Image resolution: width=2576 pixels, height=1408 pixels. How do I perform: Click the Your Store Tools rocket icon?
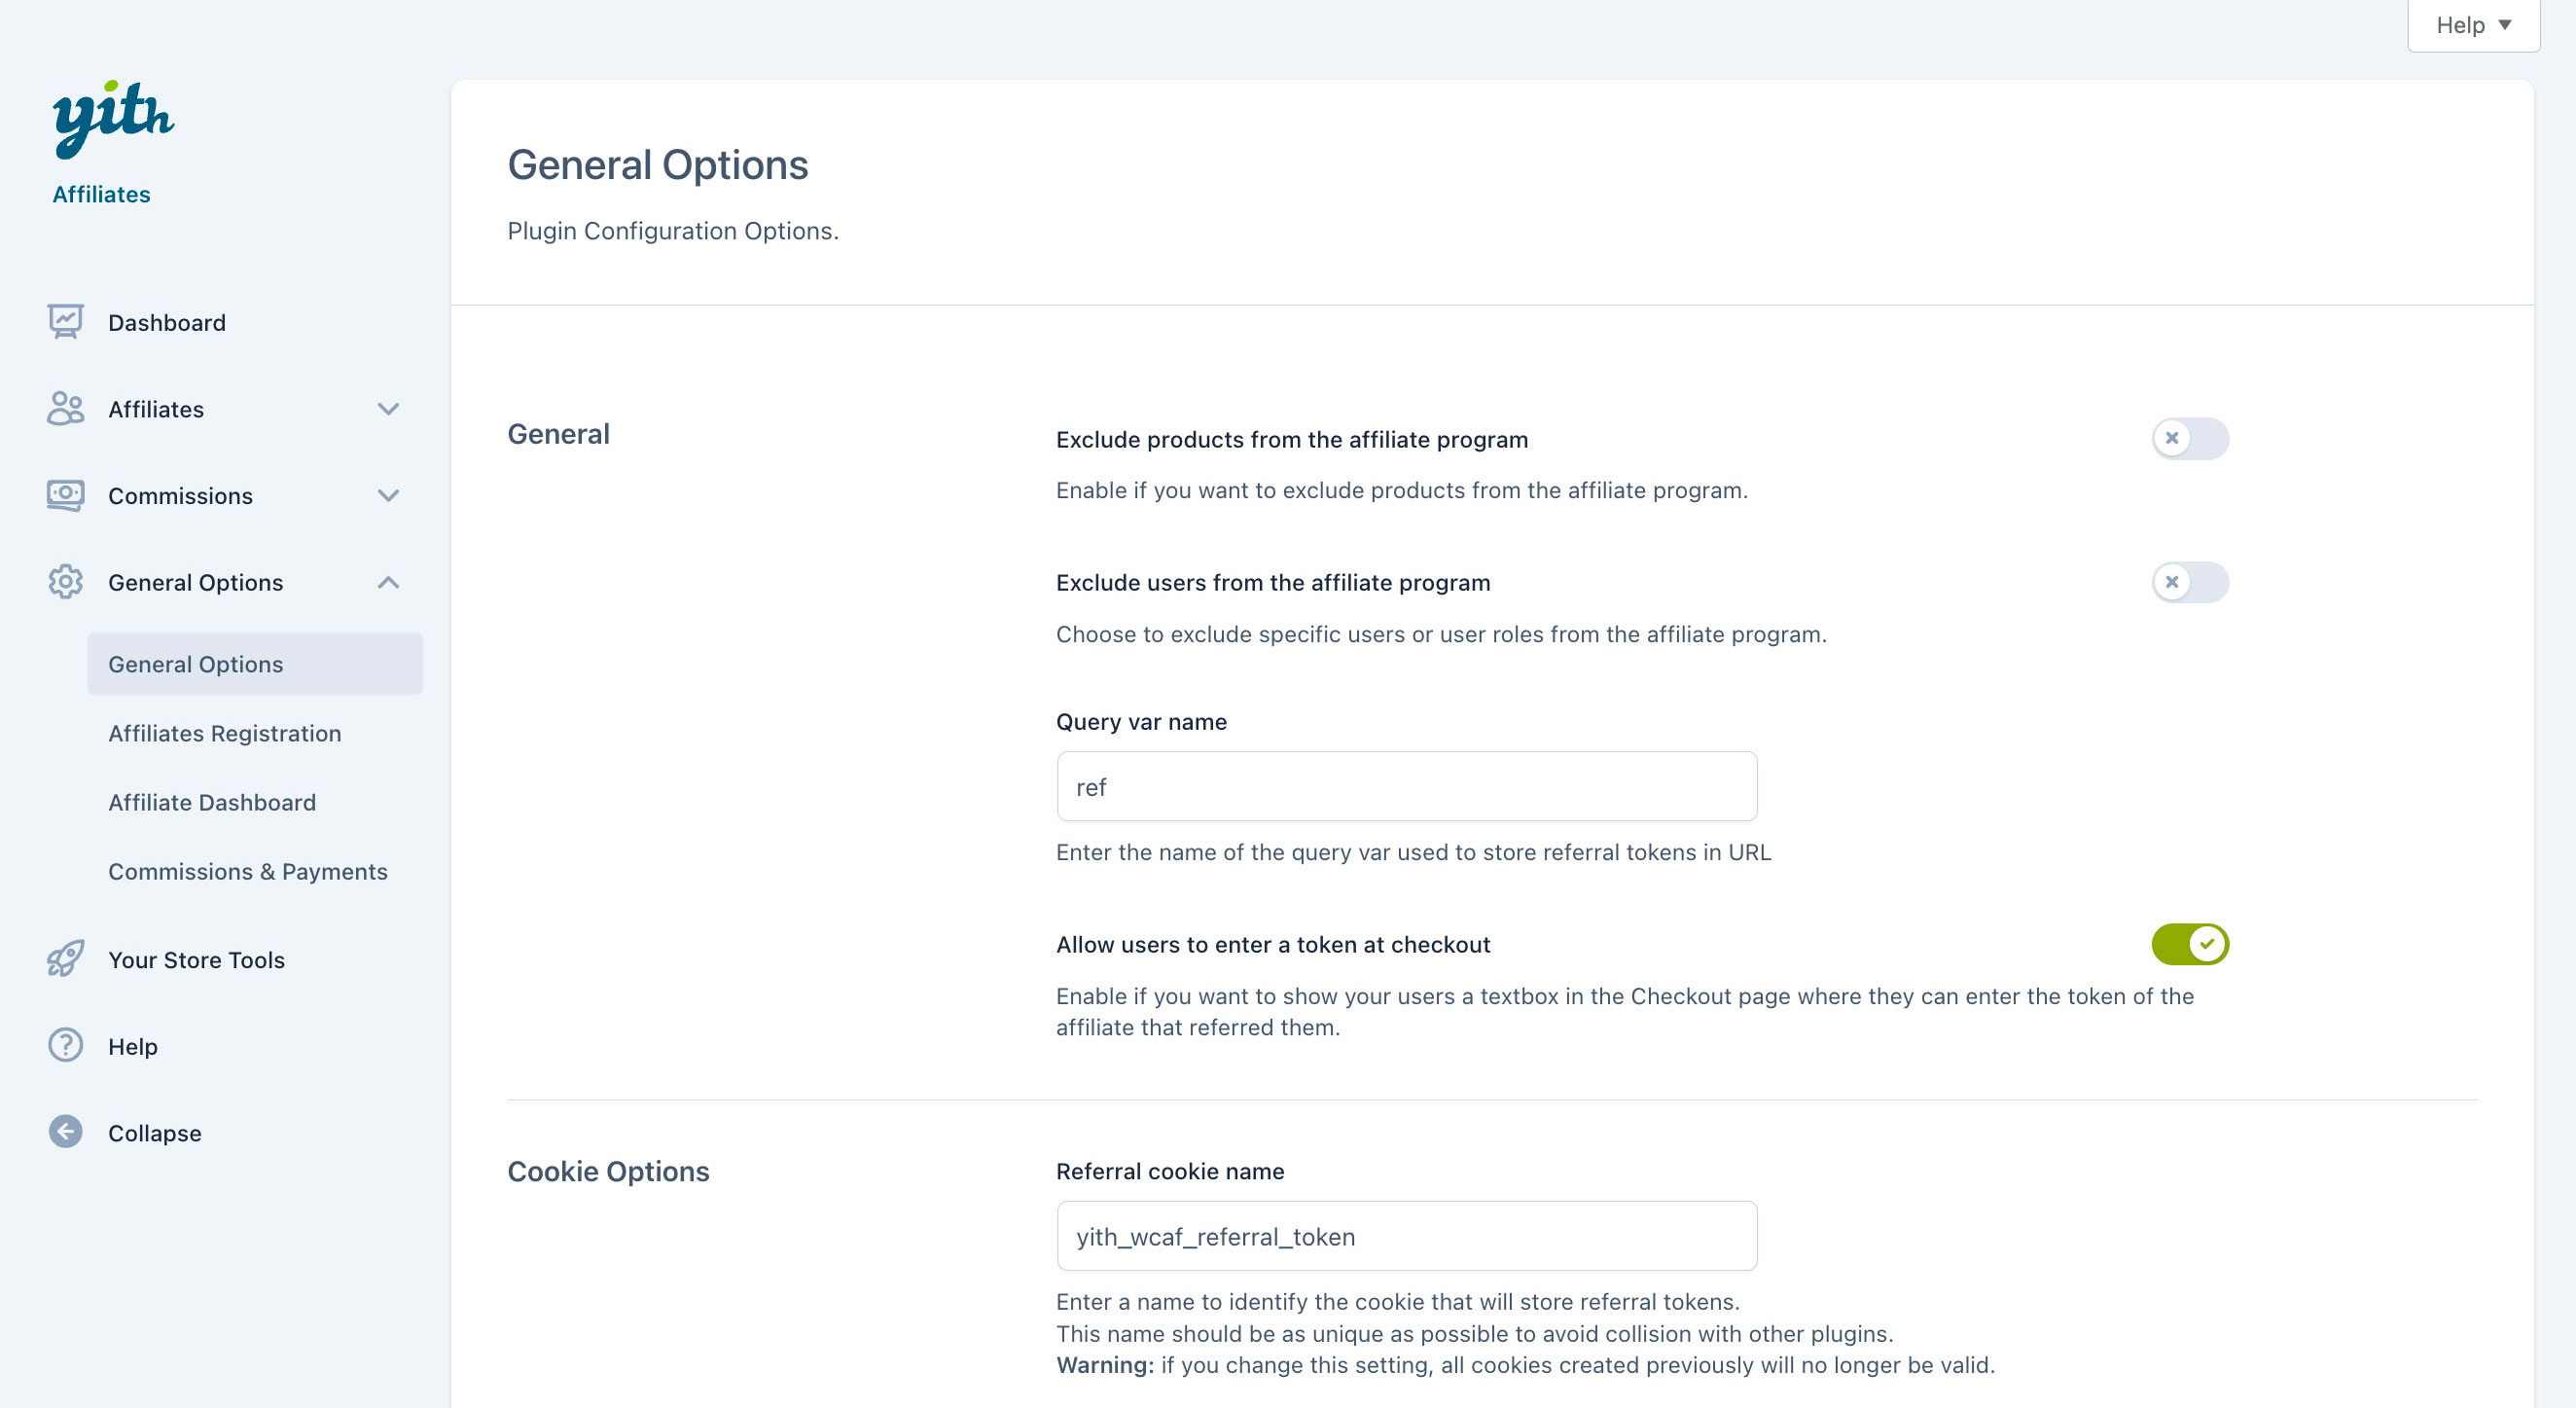point(66,959)
